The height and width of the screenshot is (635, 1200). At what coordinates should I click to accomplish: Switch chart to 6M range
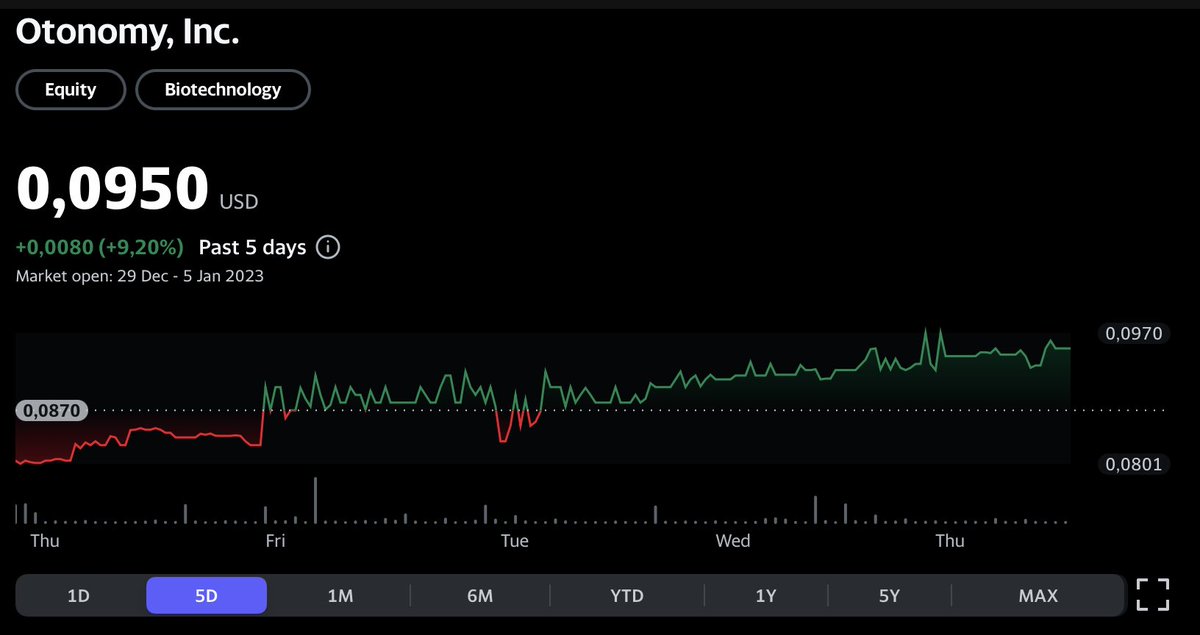pos(480,595)
